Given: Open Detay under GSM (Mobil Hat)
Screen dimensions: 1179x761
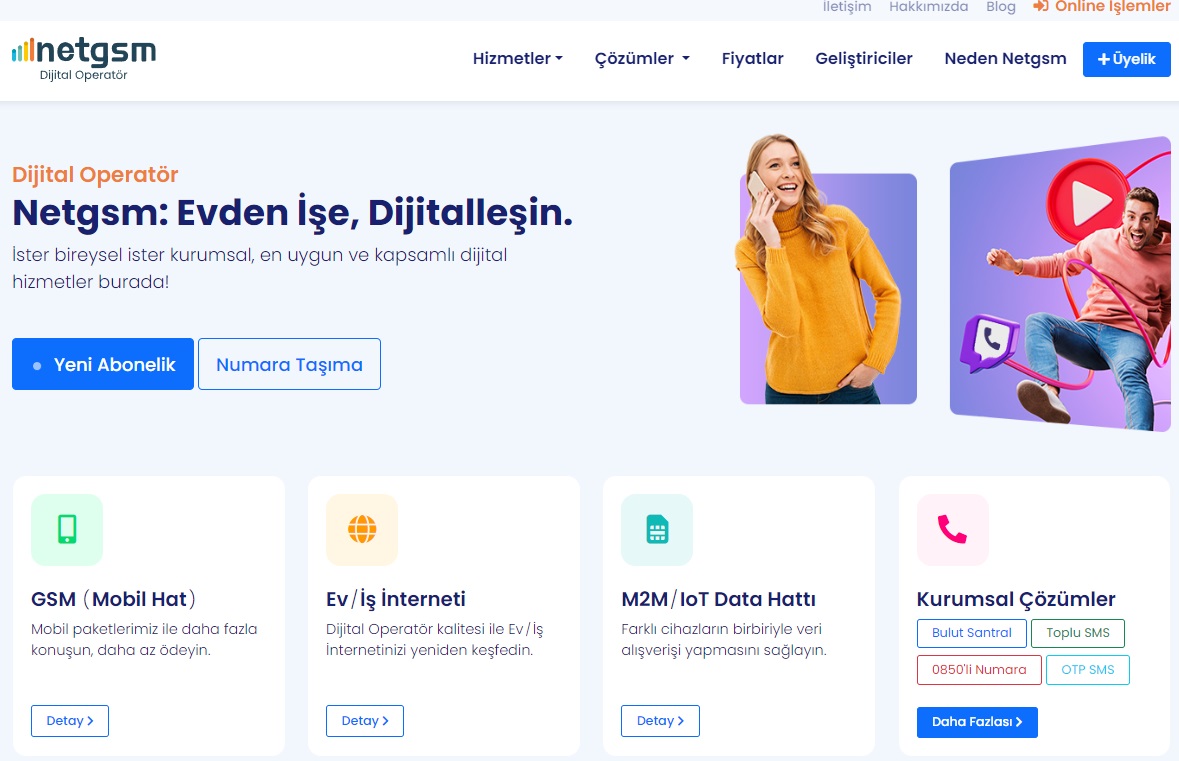Looking at the screenshot, I should (70, 720).
